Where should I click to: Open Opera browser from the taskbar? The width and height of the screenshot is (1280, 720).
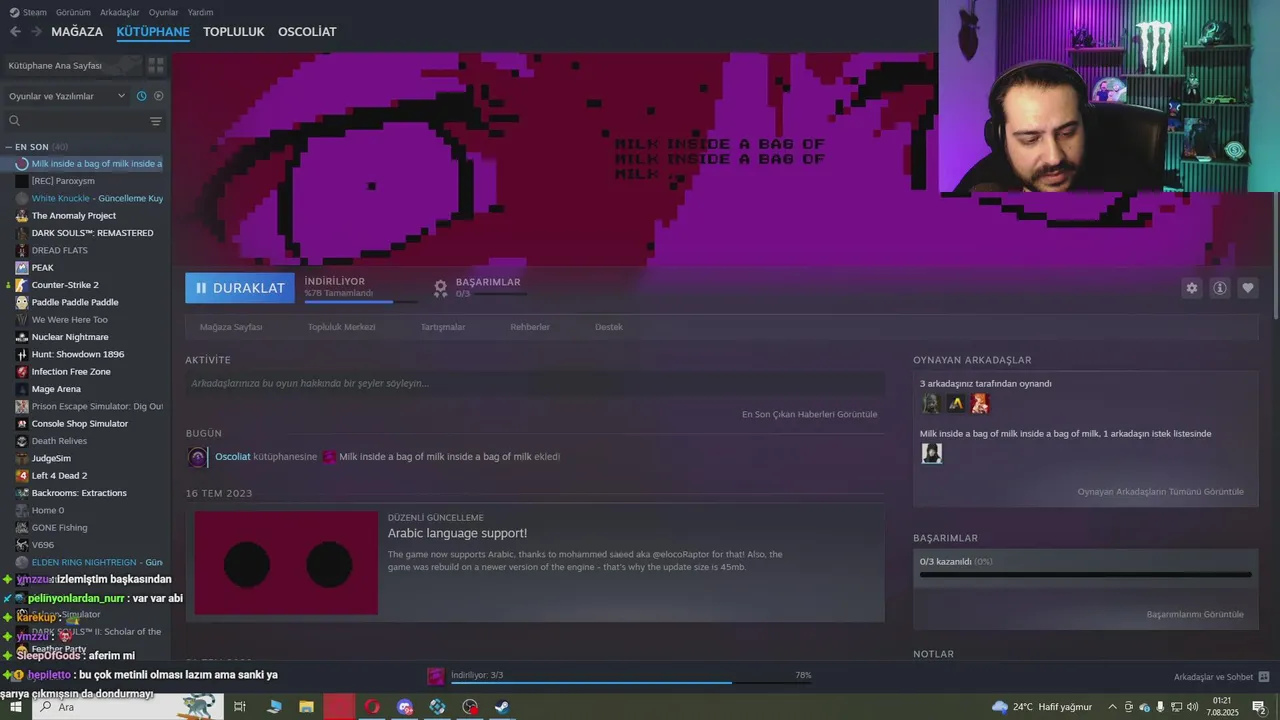(x=372, y=707)
